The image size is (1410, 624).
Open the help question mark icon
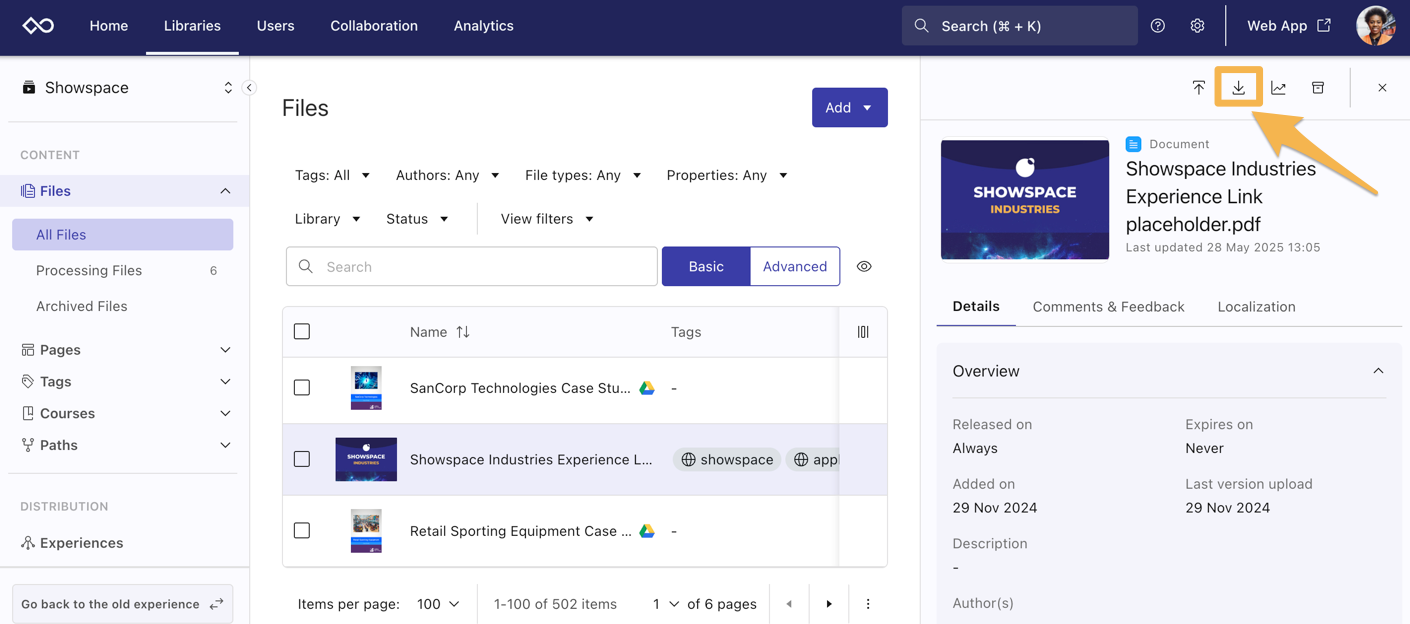coord(1158,26)
